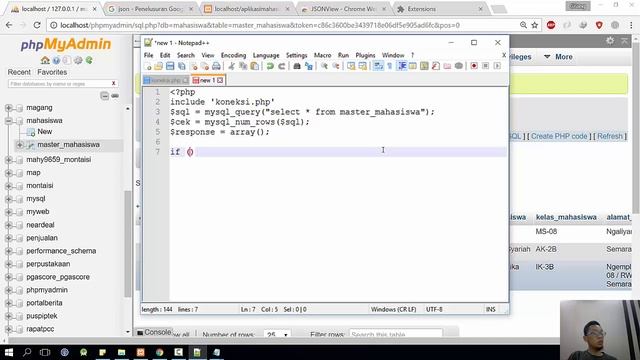The width and height of the screenshot is (640, 360).
Task: Toggle Show All Characters toolbar button
Action: (x=390, y=66)
